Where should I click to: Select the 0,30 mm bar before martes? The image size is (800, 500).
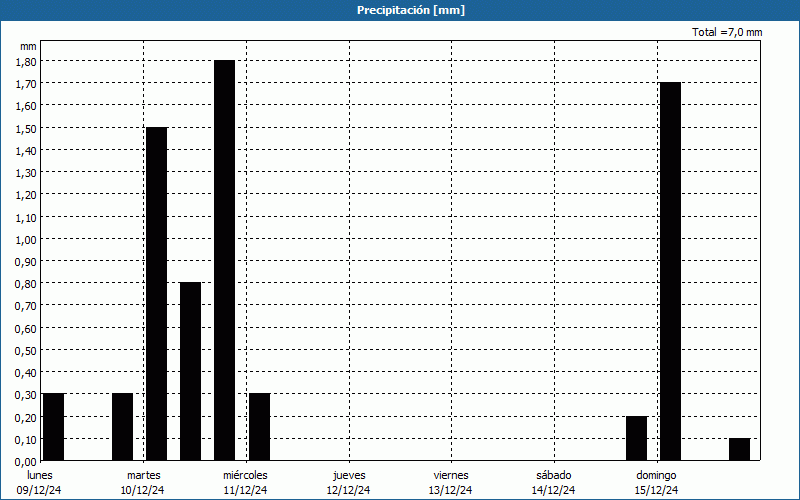pos(122,427)
